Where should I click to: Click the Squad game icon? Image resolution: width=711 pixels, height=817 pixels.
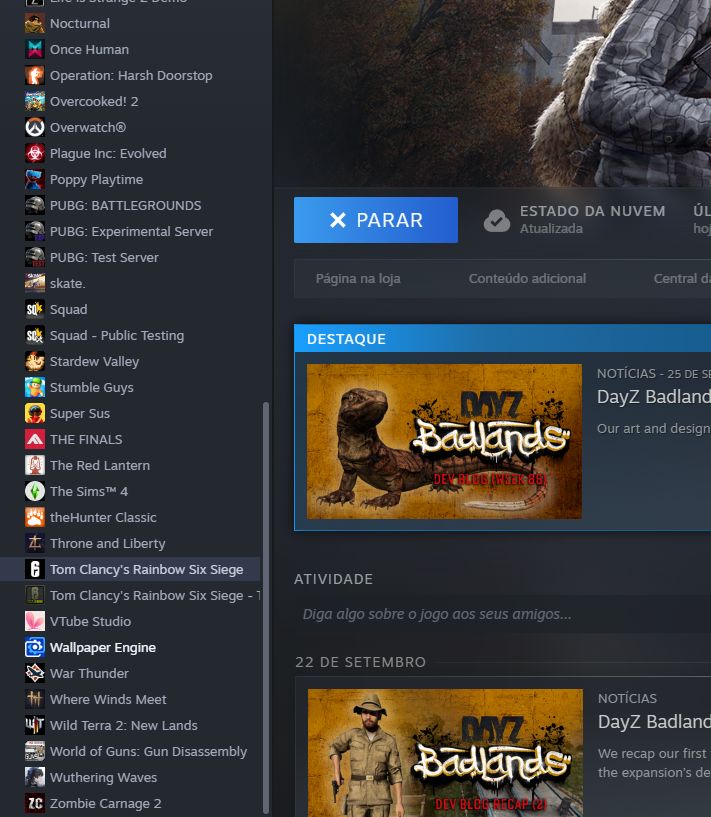click(x=35, y=310)
